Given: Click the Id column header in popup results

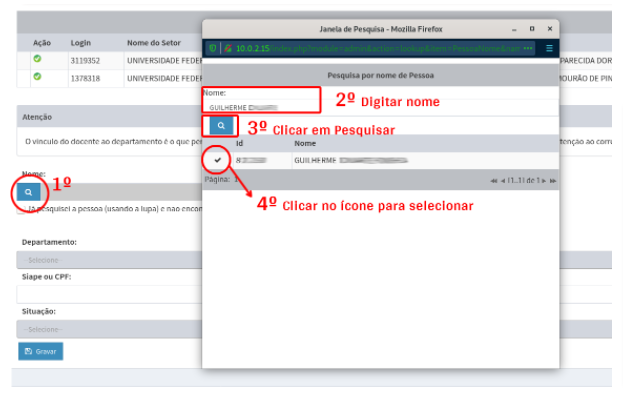Looking at the screenshot, I should coord(239,144).
